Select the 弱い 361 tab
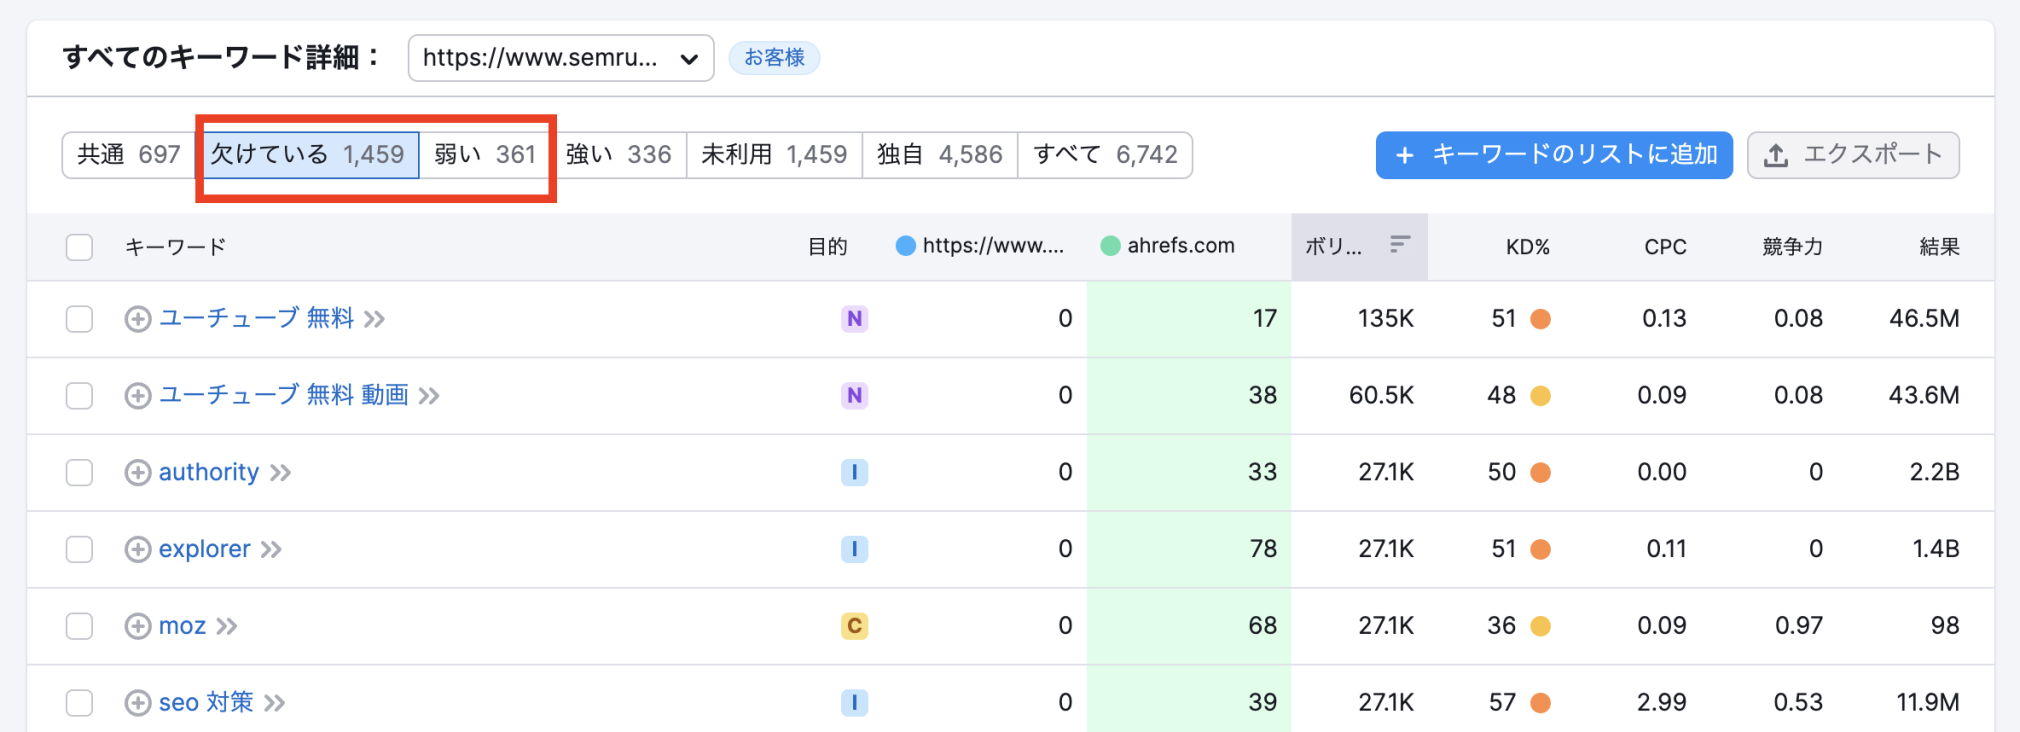This screenshot has height=732, width=2020. (485, 155)
